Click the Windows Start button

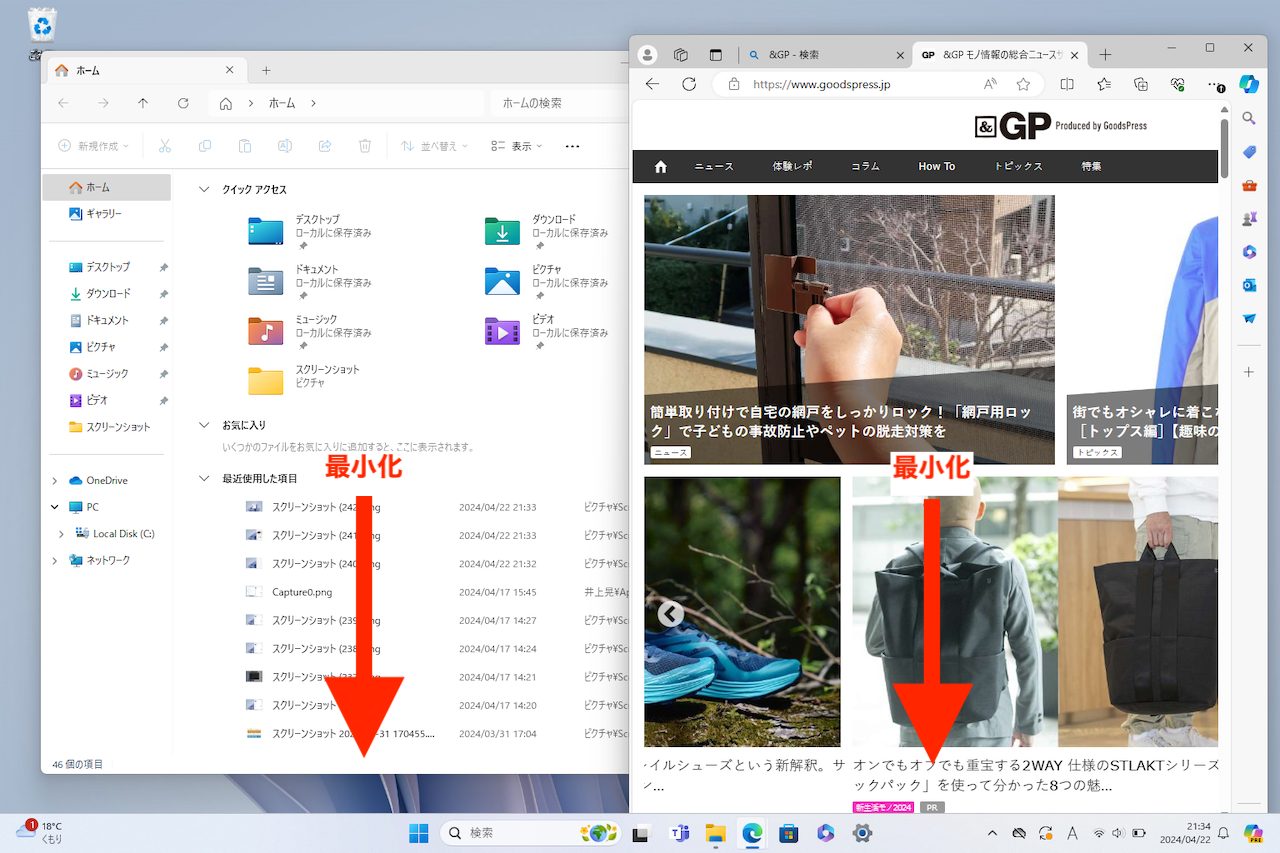coord(419,833)
